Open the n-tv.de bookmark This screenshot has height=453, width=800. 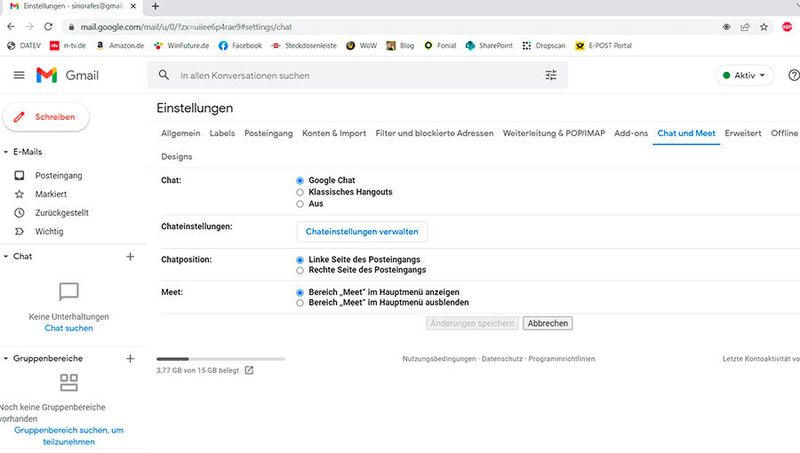(x=68, y=45)
